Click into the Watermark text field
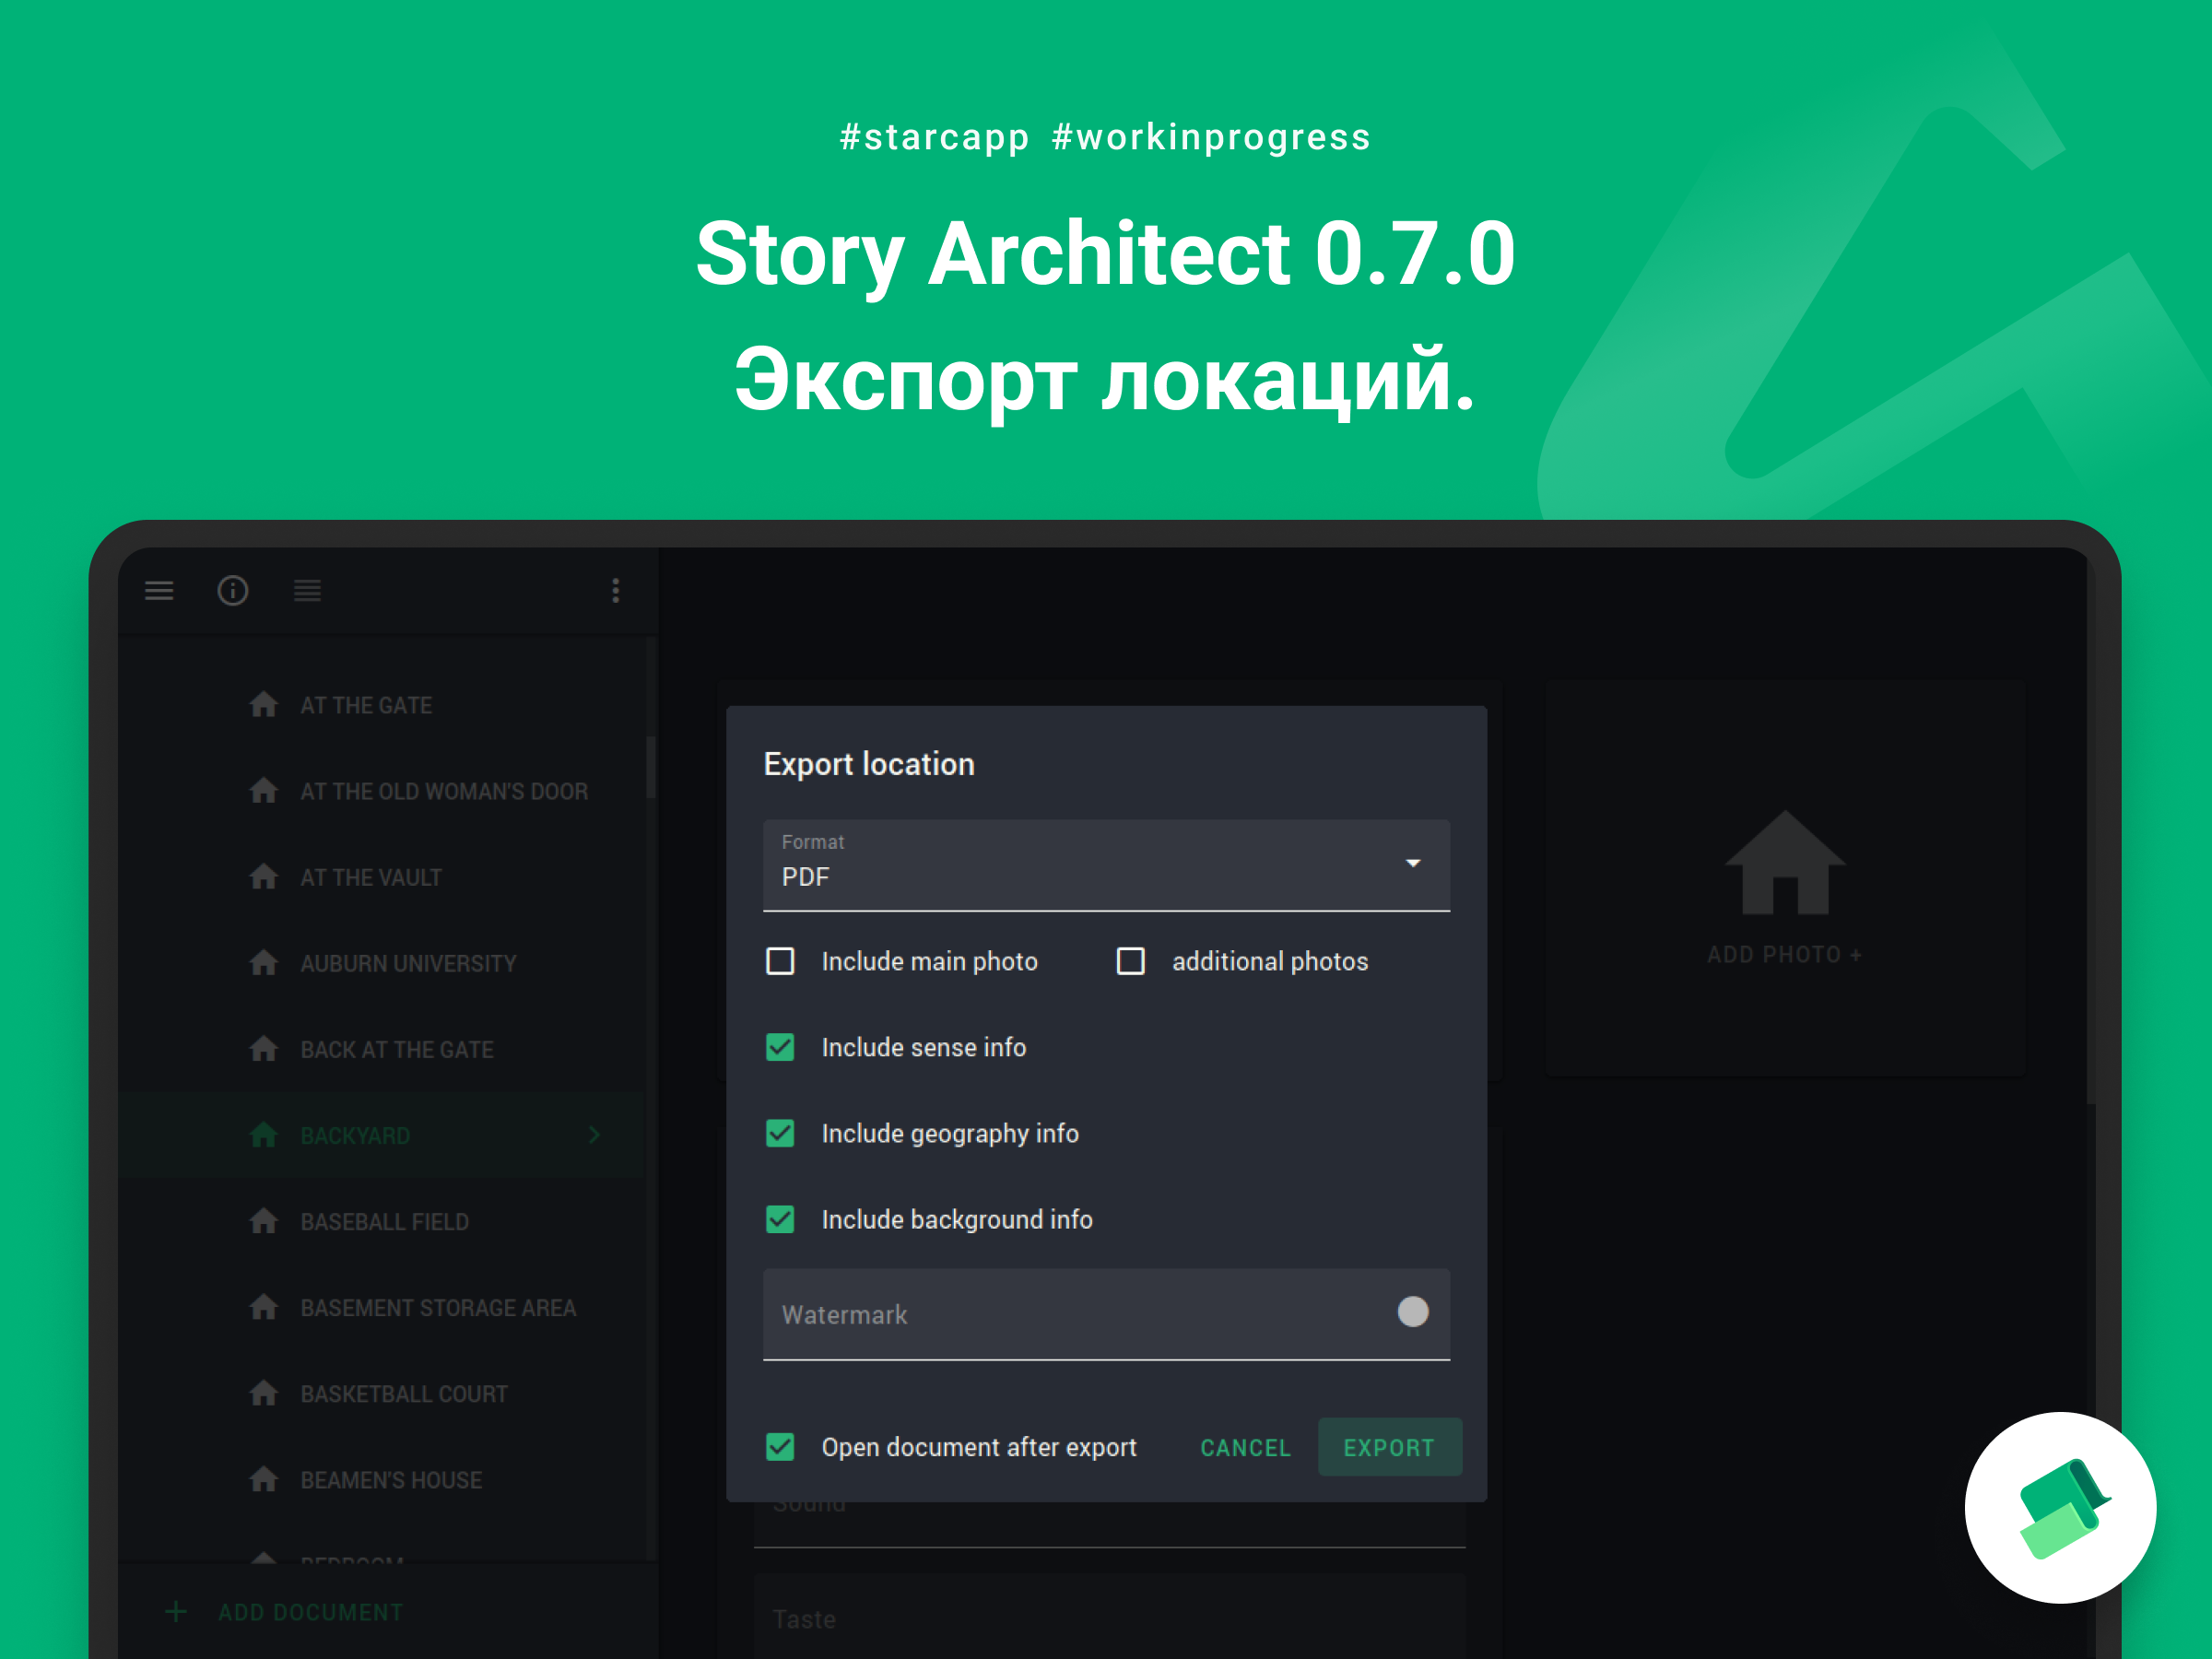 click(1075, 1314)
